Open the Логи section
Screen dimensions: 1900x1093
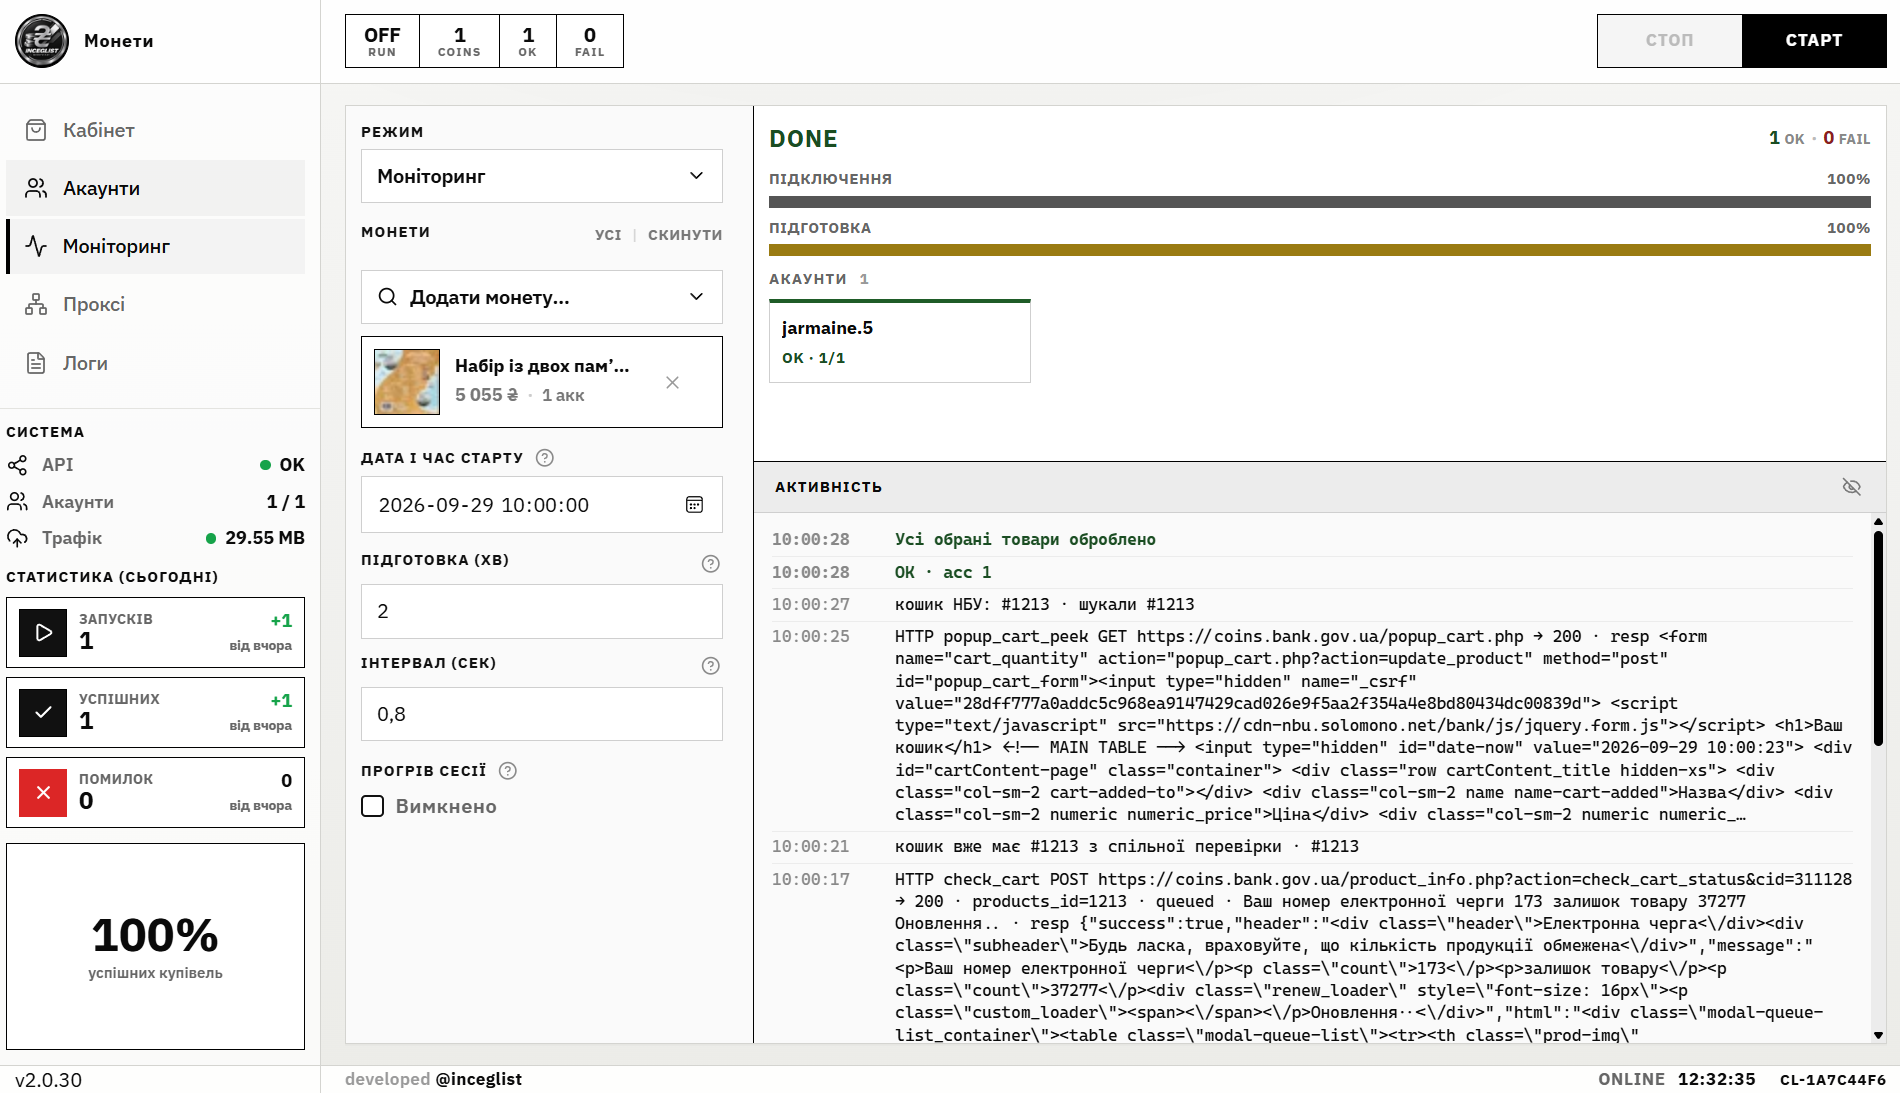coord(155,363)
